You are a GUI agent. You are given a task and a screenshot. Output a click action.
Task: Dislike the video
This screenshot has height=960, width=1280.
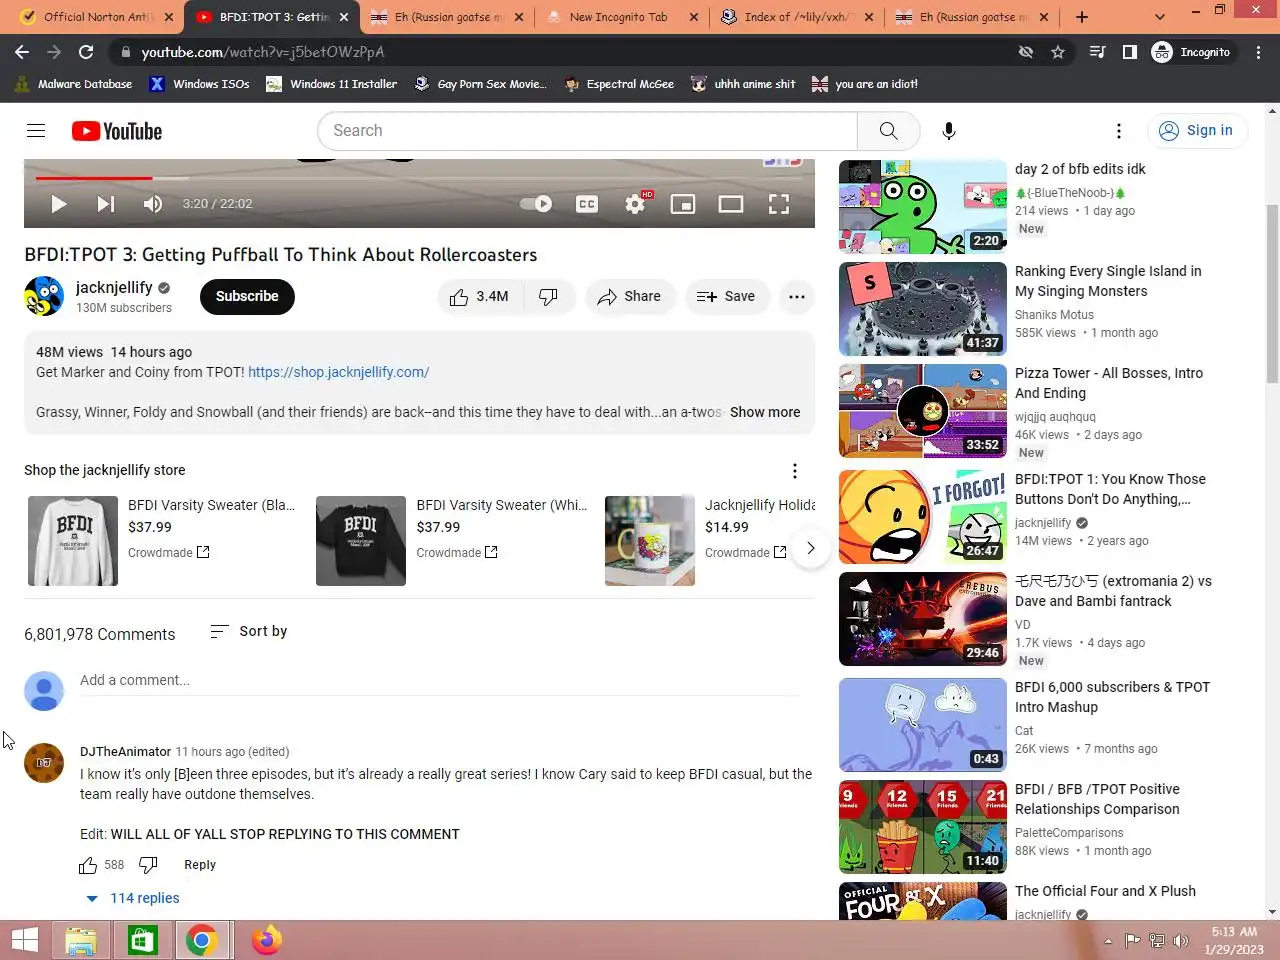[548, 297]
